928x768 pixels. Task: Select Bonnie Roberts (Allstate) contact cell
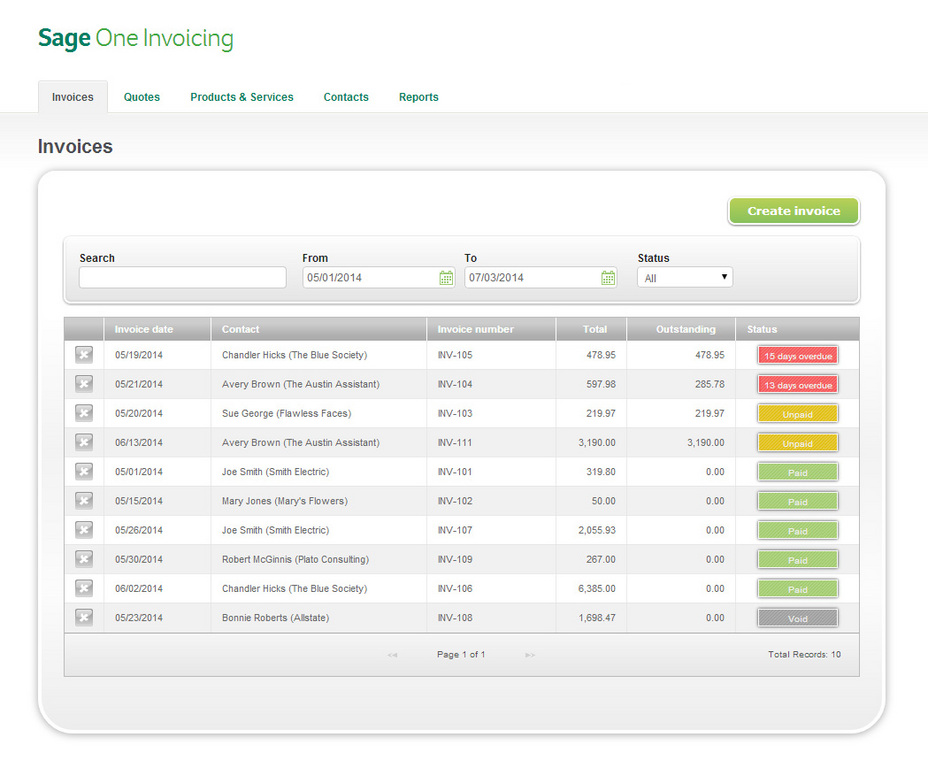coord(275,618)
